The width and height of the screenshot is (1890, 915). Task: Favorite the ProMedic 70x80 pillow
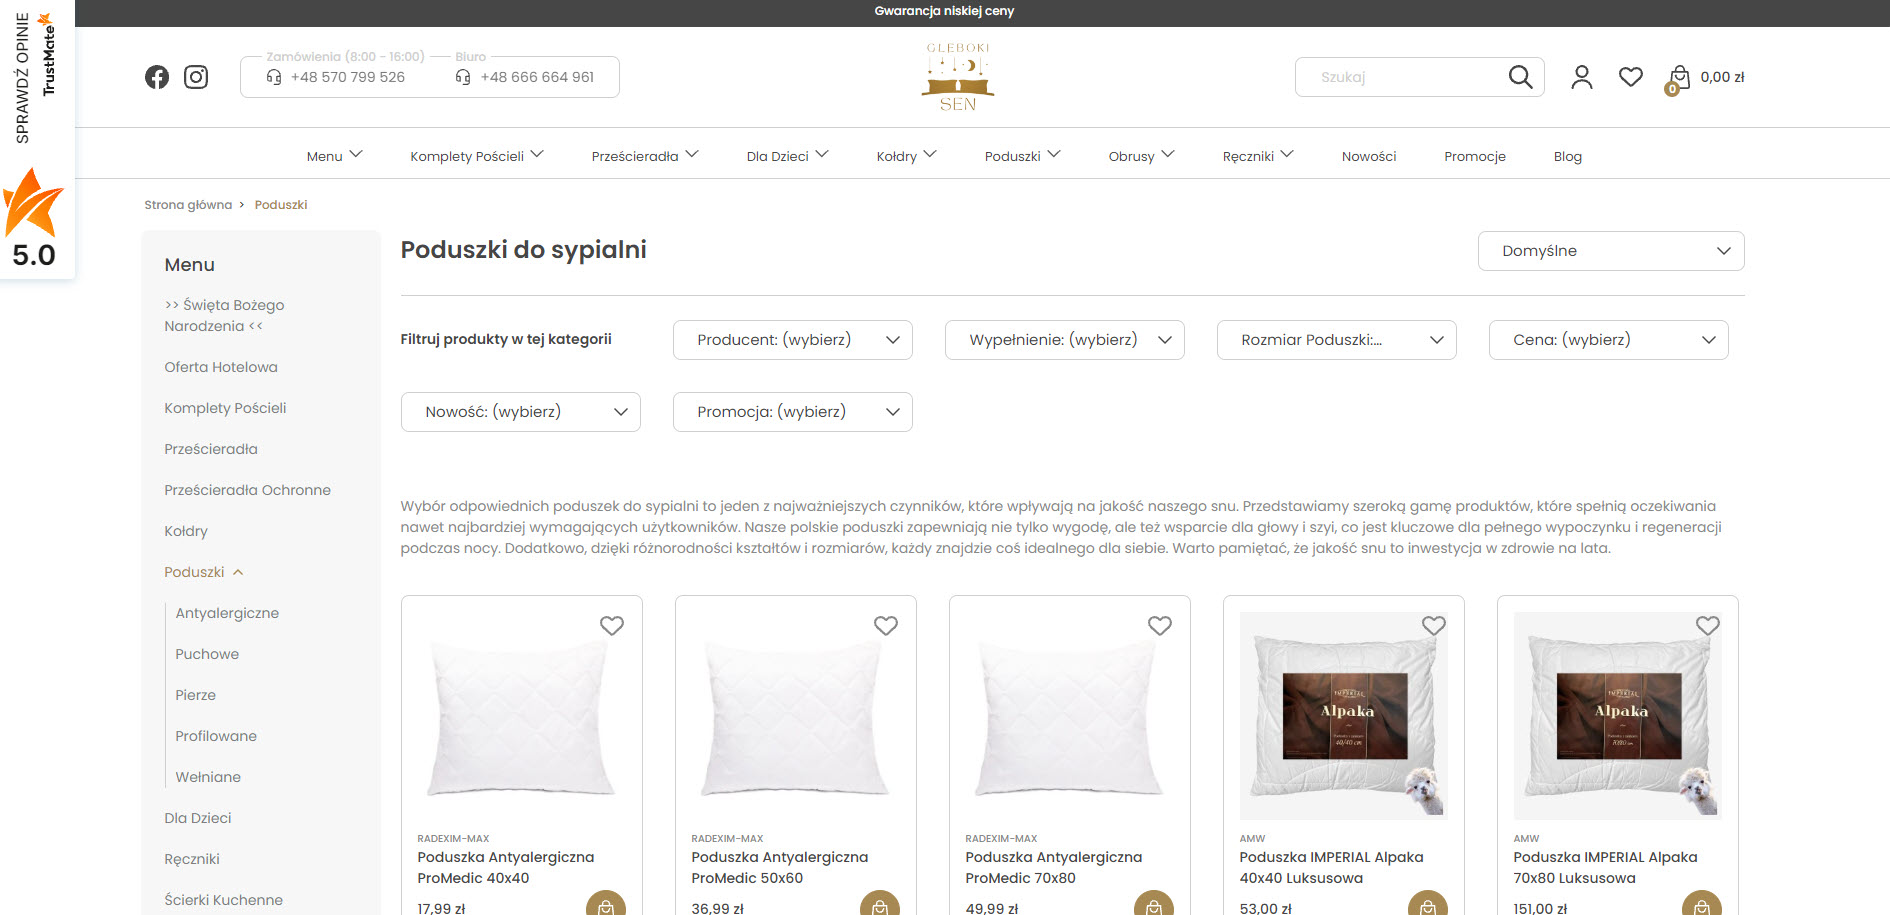click(1159, 626)
